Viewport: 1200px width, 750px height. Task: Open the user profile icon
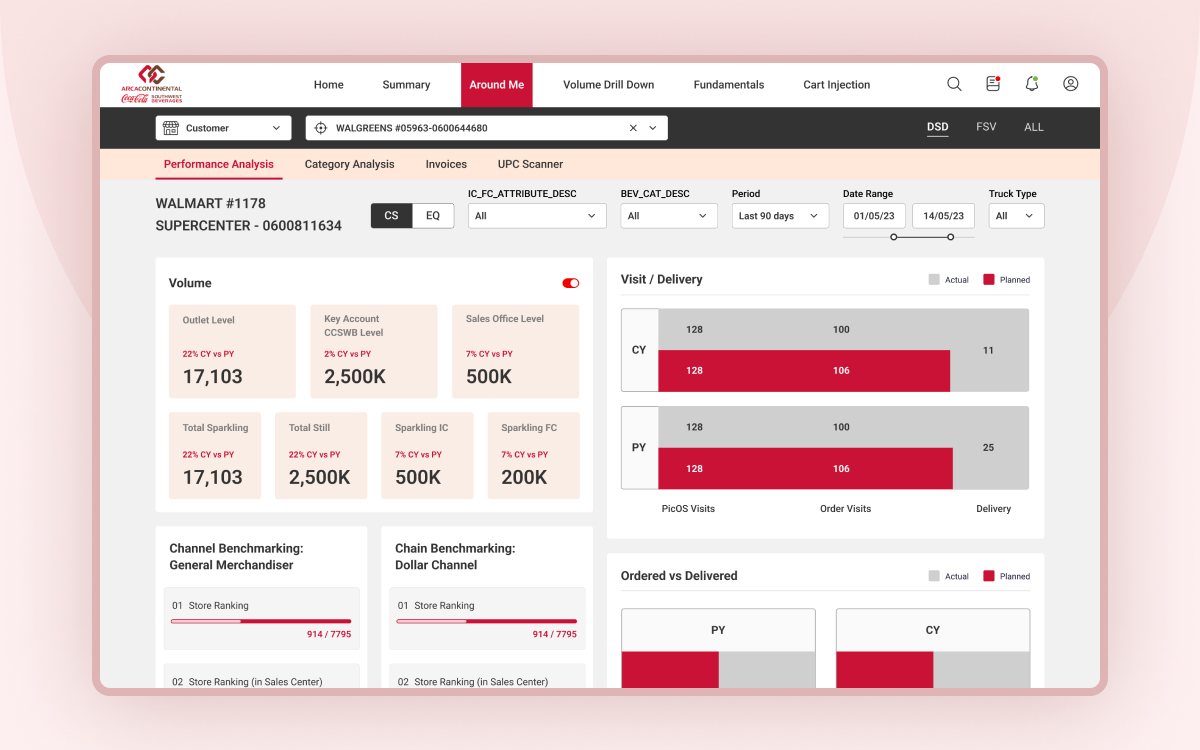click(1070, 84)
